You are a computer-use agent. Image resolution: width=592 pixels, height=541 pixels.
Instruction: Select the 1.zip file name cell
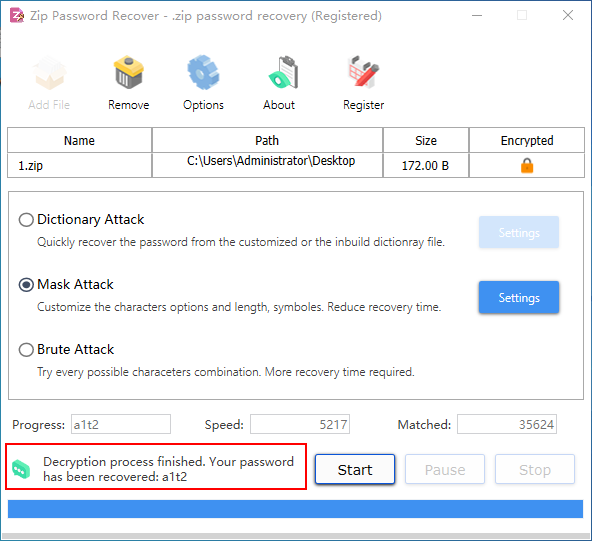pos(79,165)
